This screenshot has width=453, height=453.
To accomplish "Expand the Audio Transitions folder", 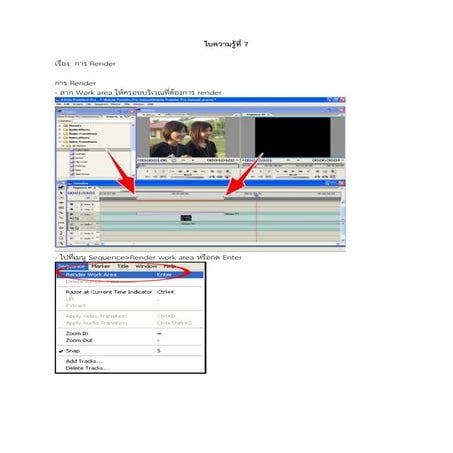I will coord(60,134).
